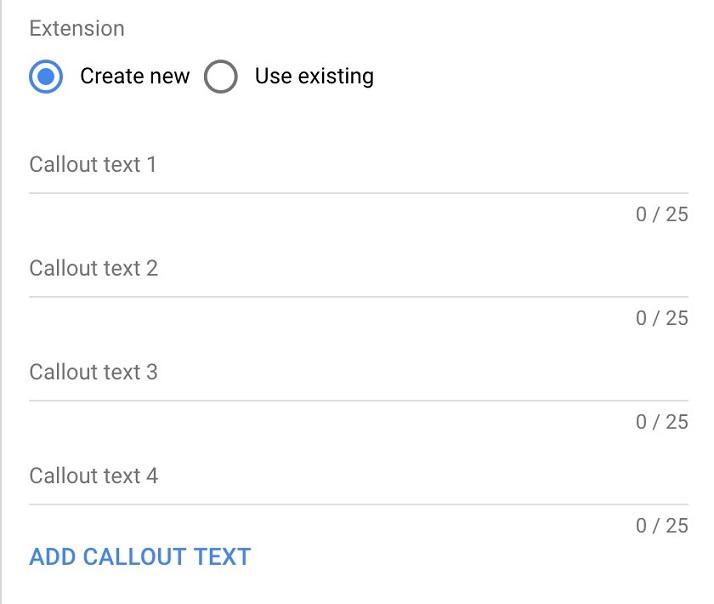The width and height of the screenshot is (714, 604).
Task: Click the 0 / 25 counter below Callout text 3
Action: click(661, 422)
